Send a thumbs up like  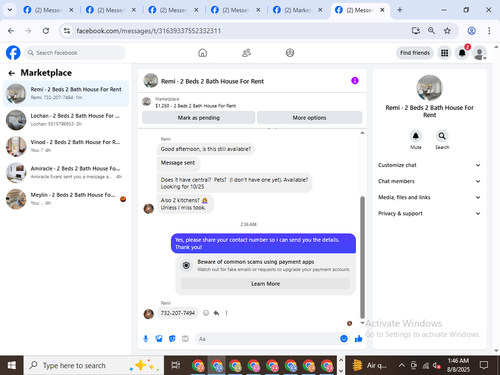[359, 339]
